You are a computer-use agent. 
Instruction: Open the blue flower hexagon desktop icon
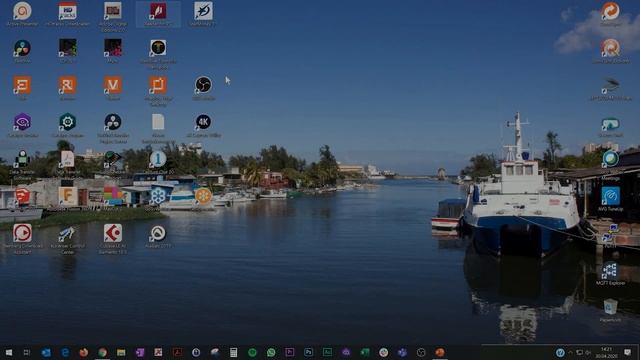click(x=158, y=197)
